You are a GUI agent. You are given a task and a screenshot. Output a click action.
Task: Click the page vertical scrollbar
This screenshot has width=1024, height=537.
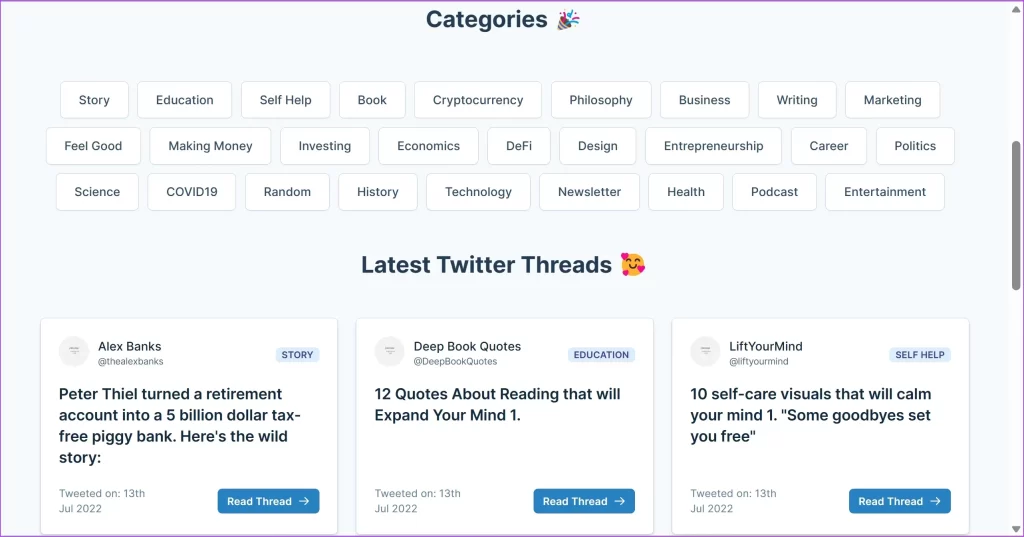tap(1016, 215)
